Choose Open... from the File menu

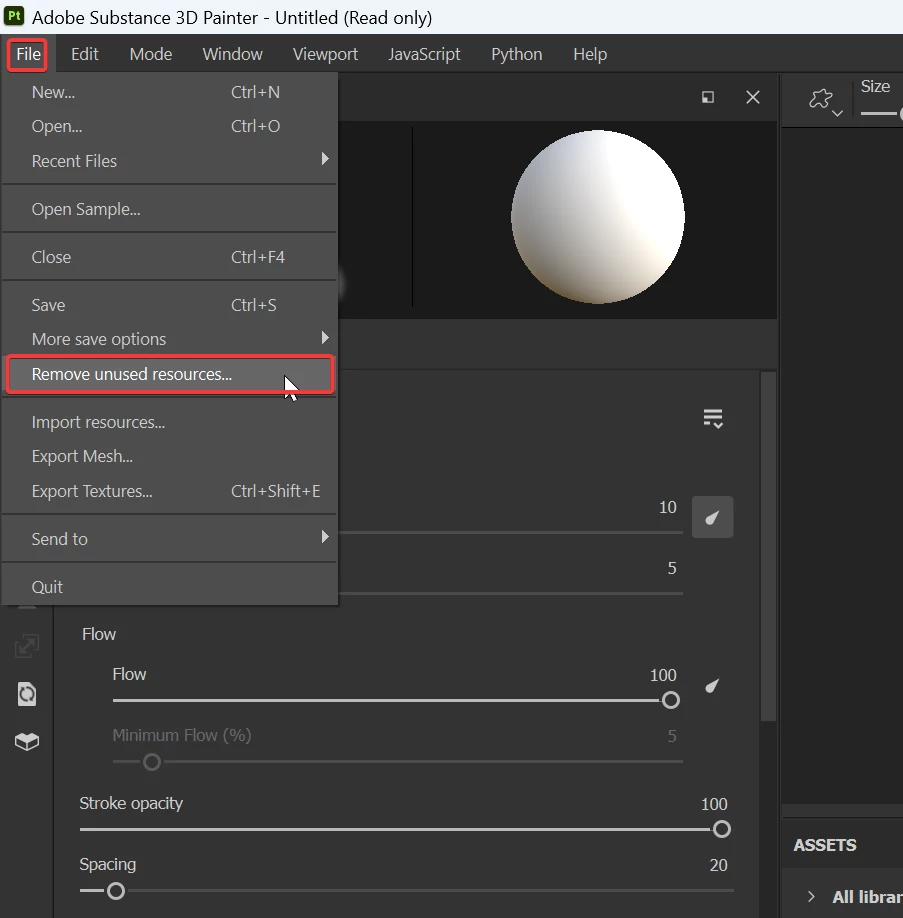169,126
